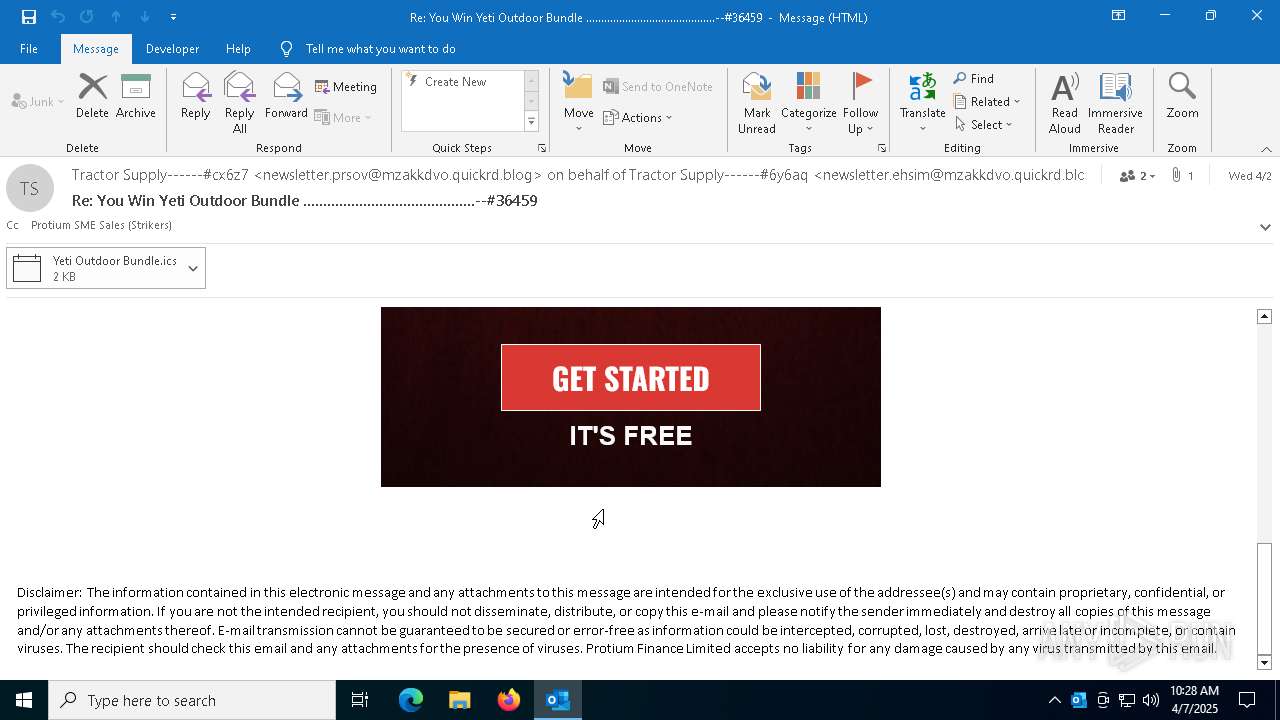The height and width of the screenshot is (720, 1280).
Task: Go to previous item with up arrow
Action: pyautogui.click(x=116, y=16)
